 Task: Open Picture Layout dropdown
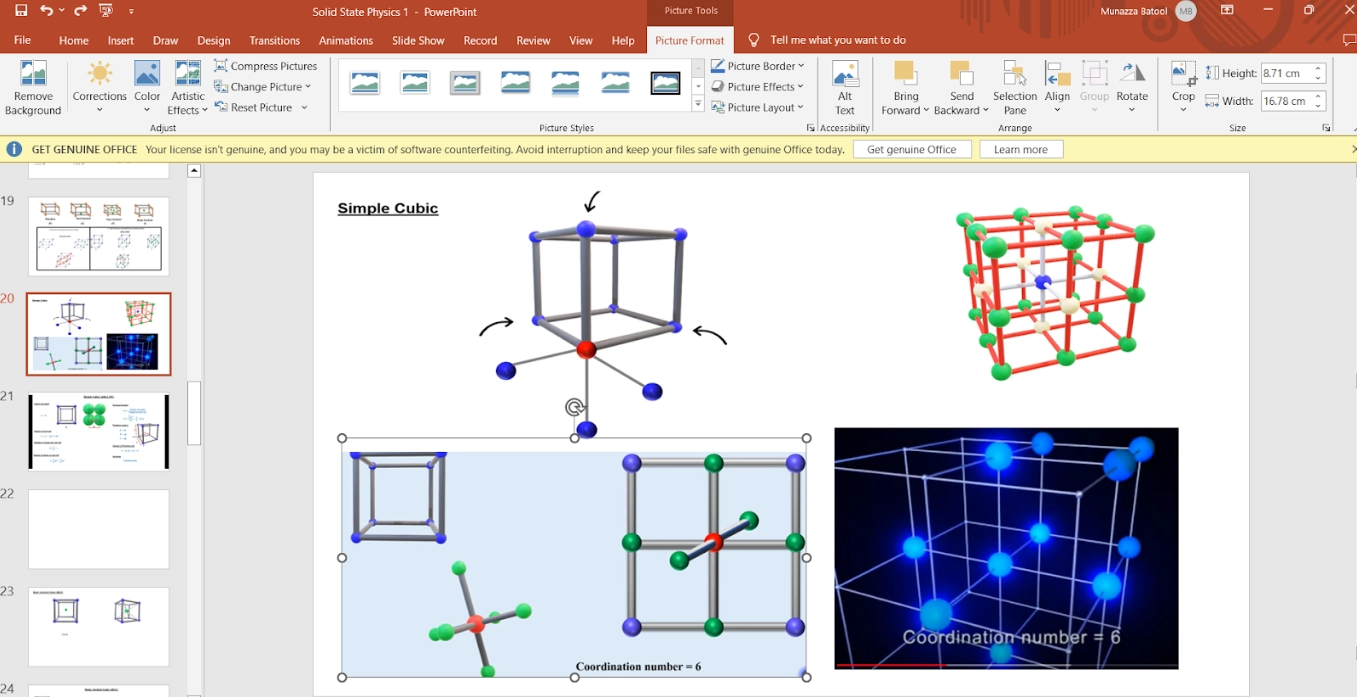[758, 107]
